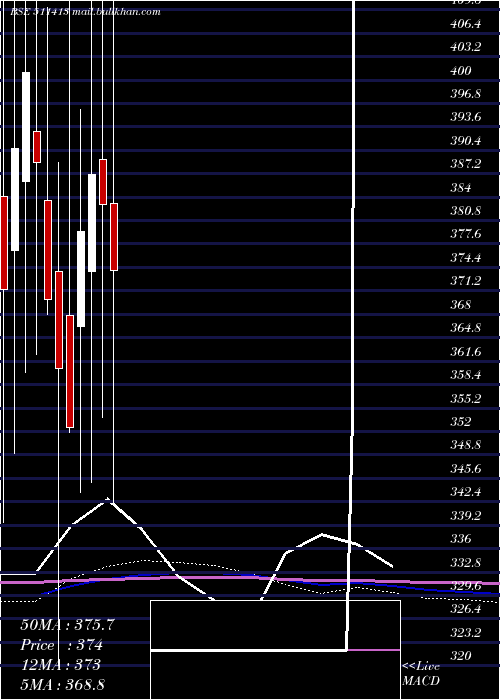This screenshot has width=500, height=700.
Task: Select the 400 price axis label
Action: click(461, 71)
